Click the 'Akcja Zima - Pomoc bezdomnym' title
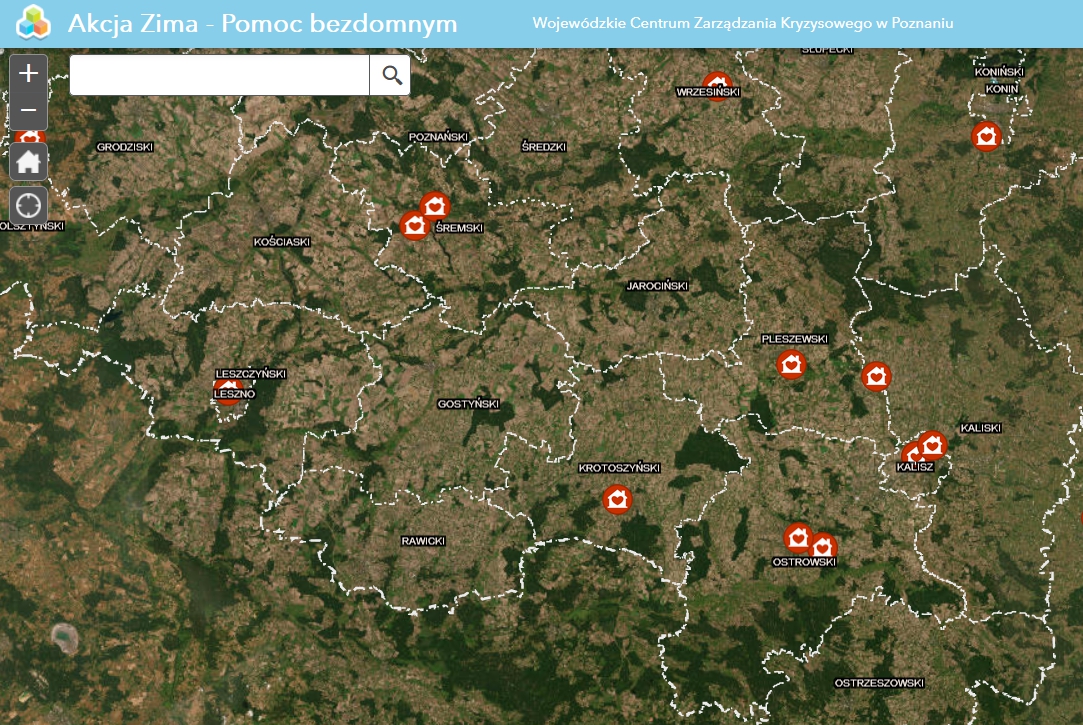Image resolution: width=1083 pixels, height=725 pixels. pos(262,23)
